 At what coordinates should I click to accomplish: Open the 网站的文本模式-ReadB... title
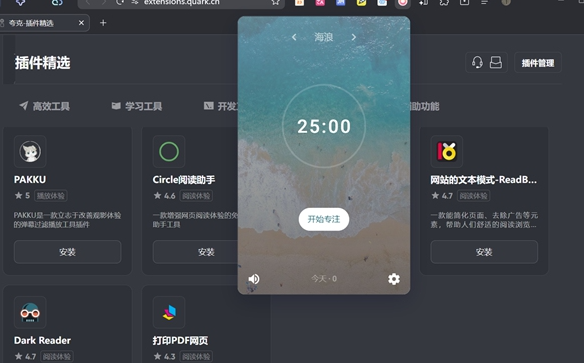tap(483, 180)
